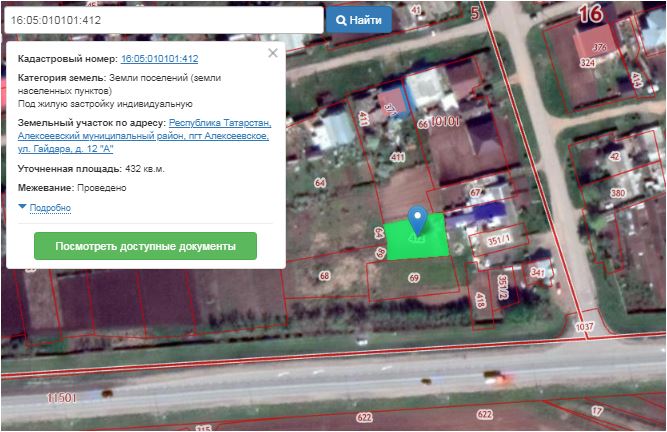667x432 pixels.
Task: Click cadastral block label 10101
Action: click(445, 121)
